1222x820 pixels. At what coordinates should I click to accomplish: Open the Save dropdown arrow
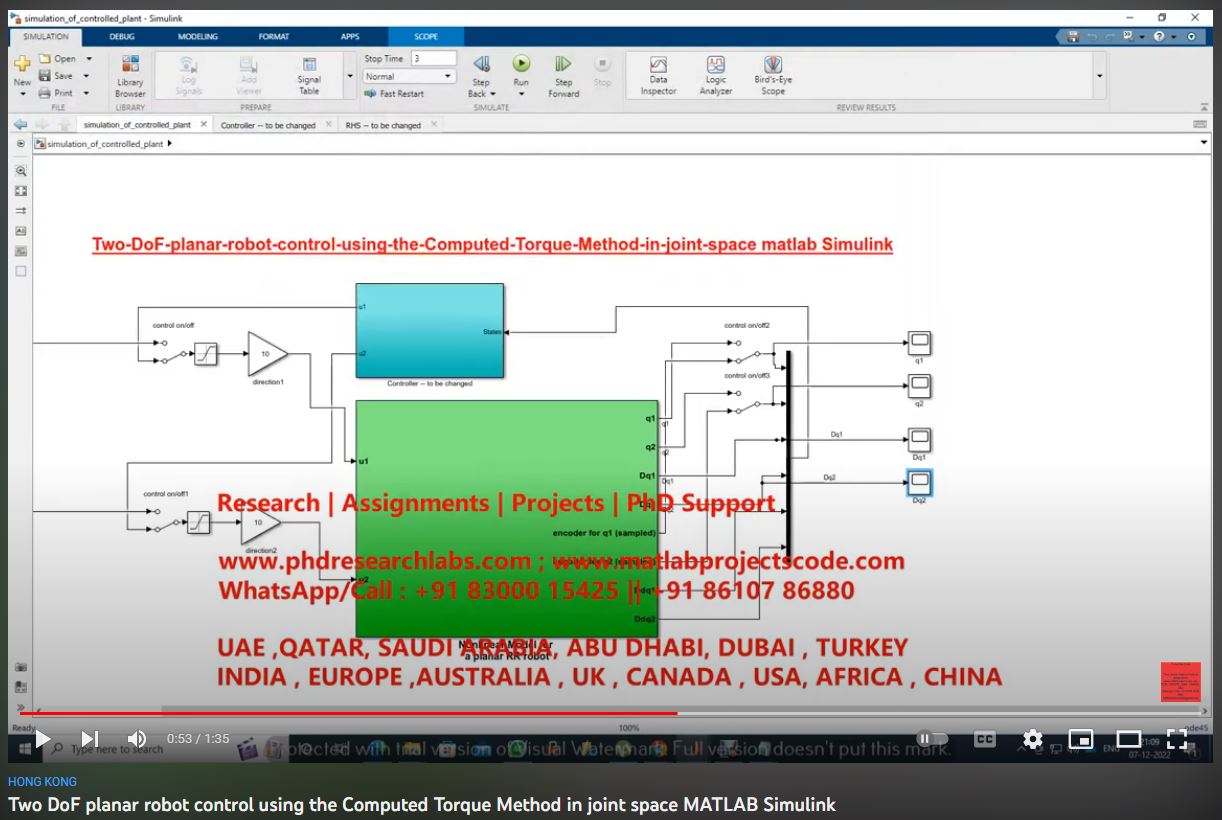tap(88, 76)
